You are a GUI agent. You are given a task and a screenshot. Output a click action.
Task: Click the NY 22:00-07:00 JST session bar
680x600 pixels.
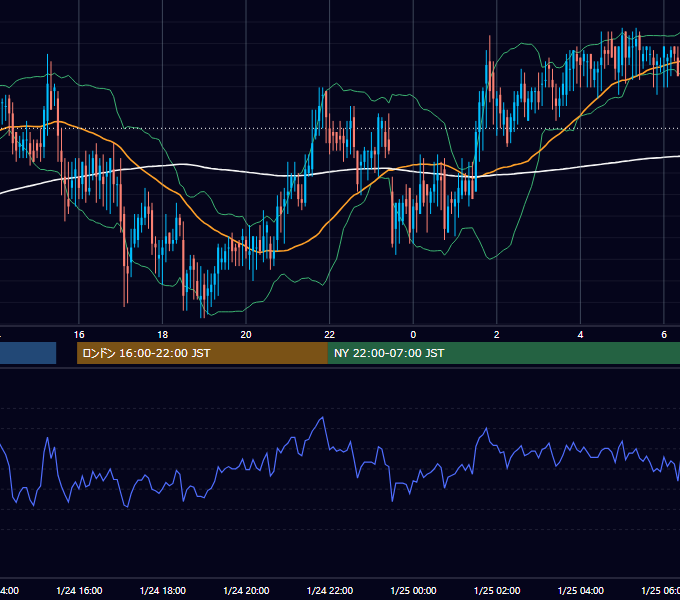point(503,353)
